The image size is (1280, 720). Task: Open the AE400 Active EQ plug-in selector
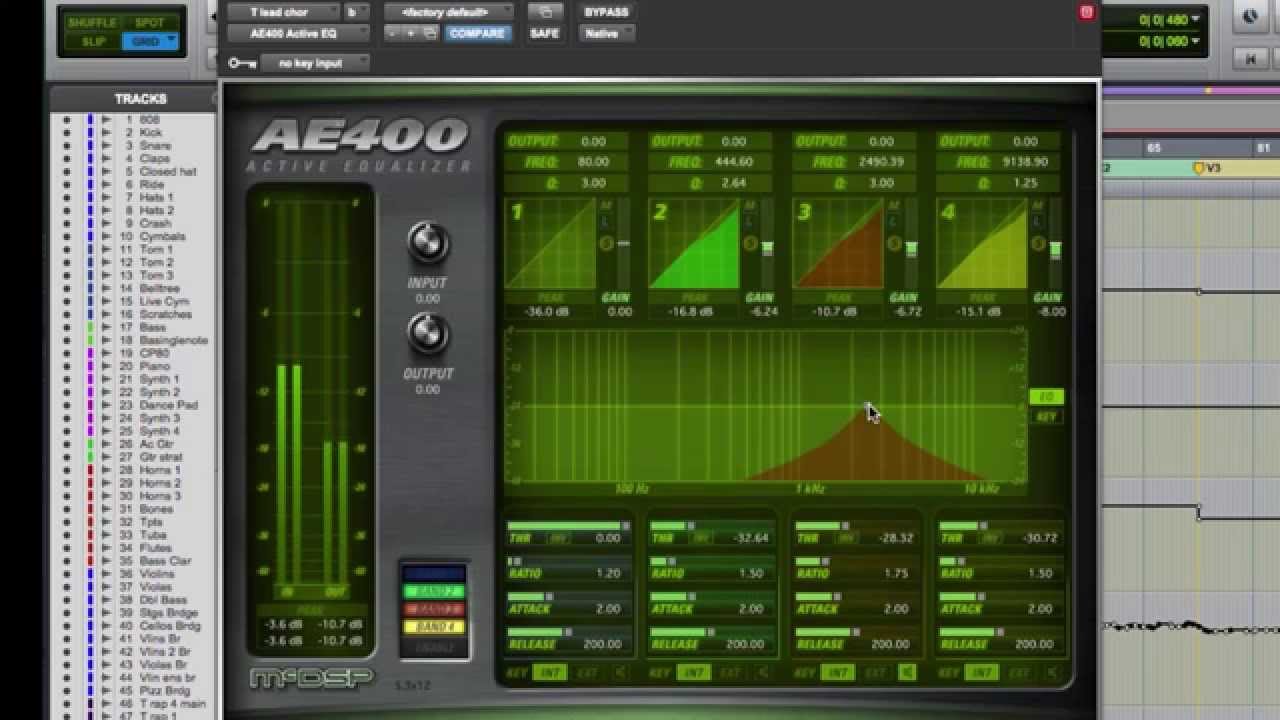[x=298, y=33]
